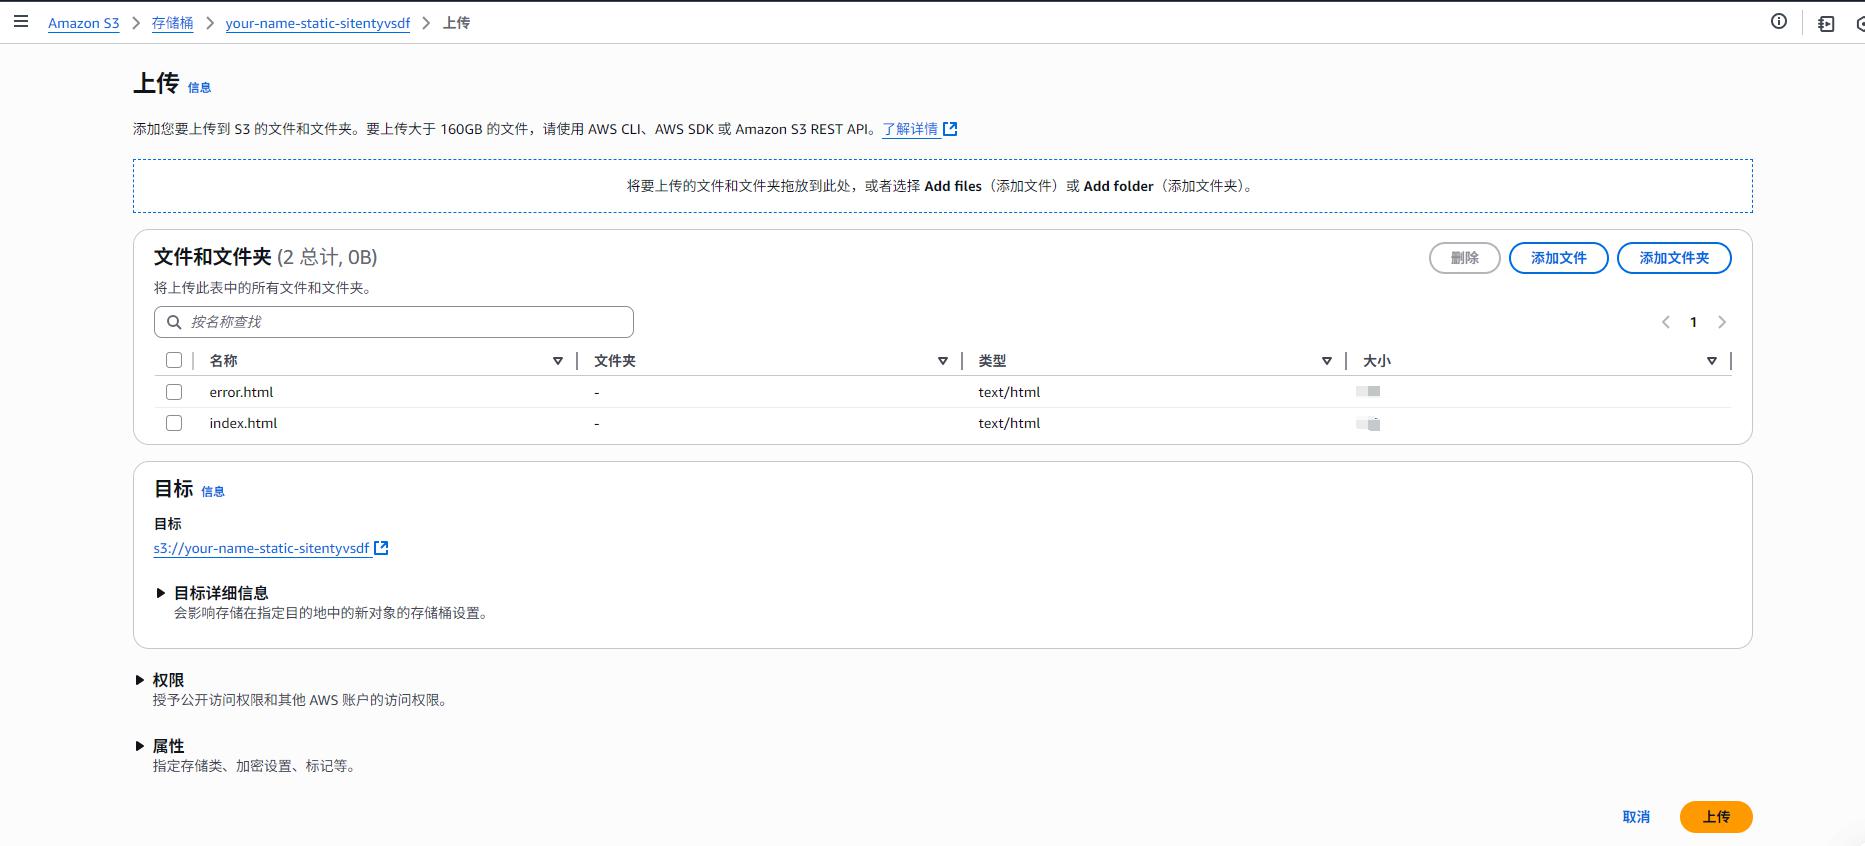Sort by the 名称 column arrow
Viewport: 1865px width, 846px height.
(x=558, y=361)
